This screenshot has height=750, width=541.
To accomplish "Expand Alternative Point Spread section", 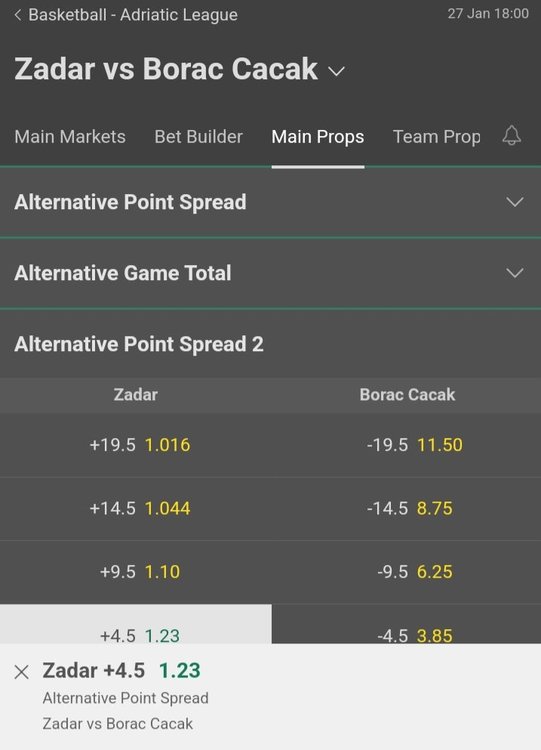I will click(270, 202).
